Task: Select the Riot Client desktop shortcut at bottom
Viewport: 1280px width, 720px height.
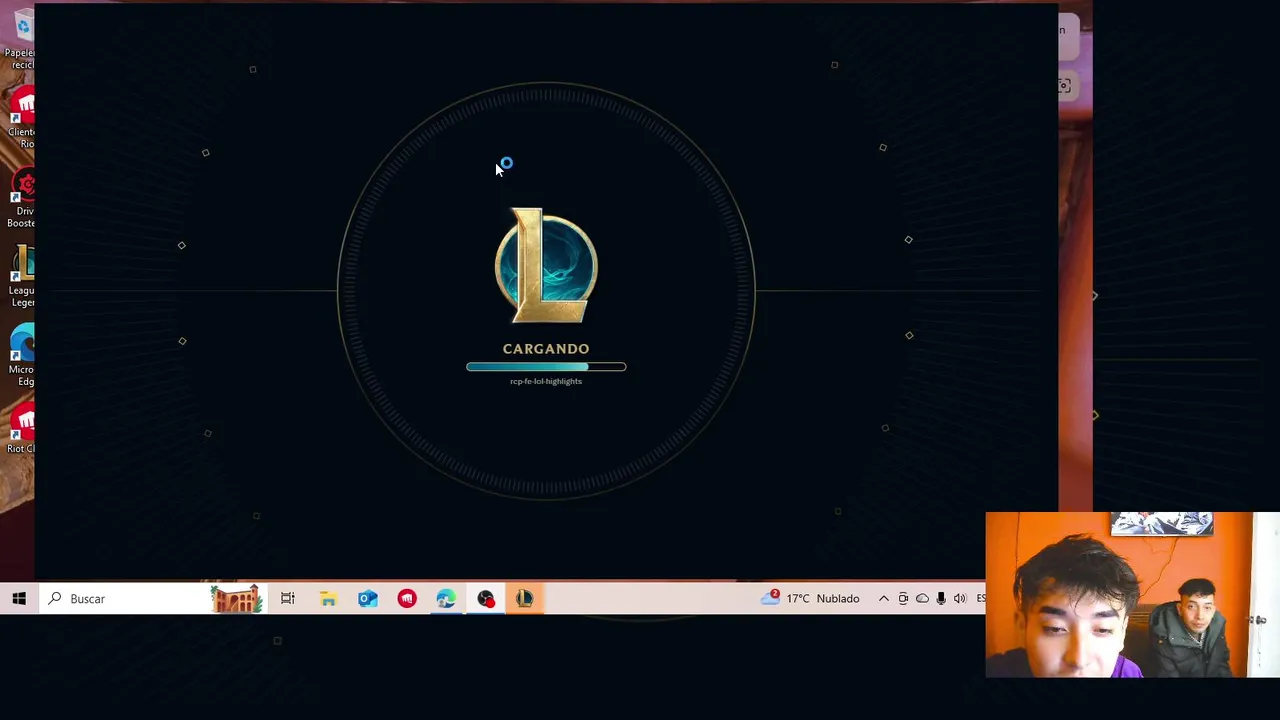Action: coord(20,429)
